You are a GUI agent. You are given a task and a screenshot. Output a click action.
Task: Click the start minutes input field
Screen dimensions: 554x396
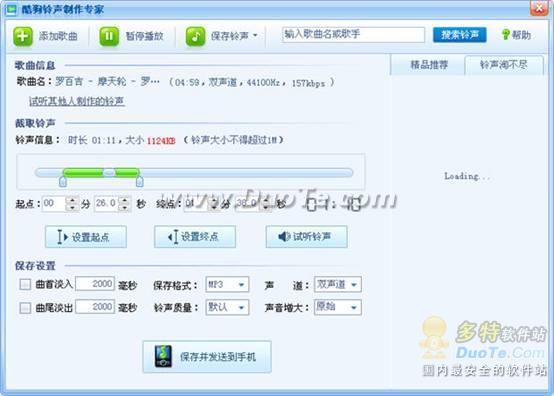pyautogui.click(x=54, y=203)
